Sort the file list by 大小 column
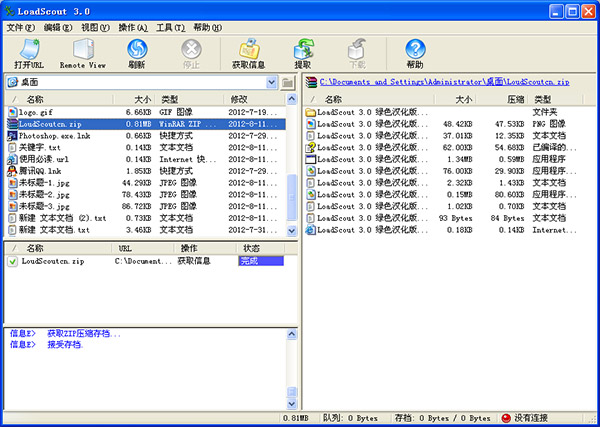The height and width of the screenshot is (427, 600). pyautogui.click(x=134, y=99)
